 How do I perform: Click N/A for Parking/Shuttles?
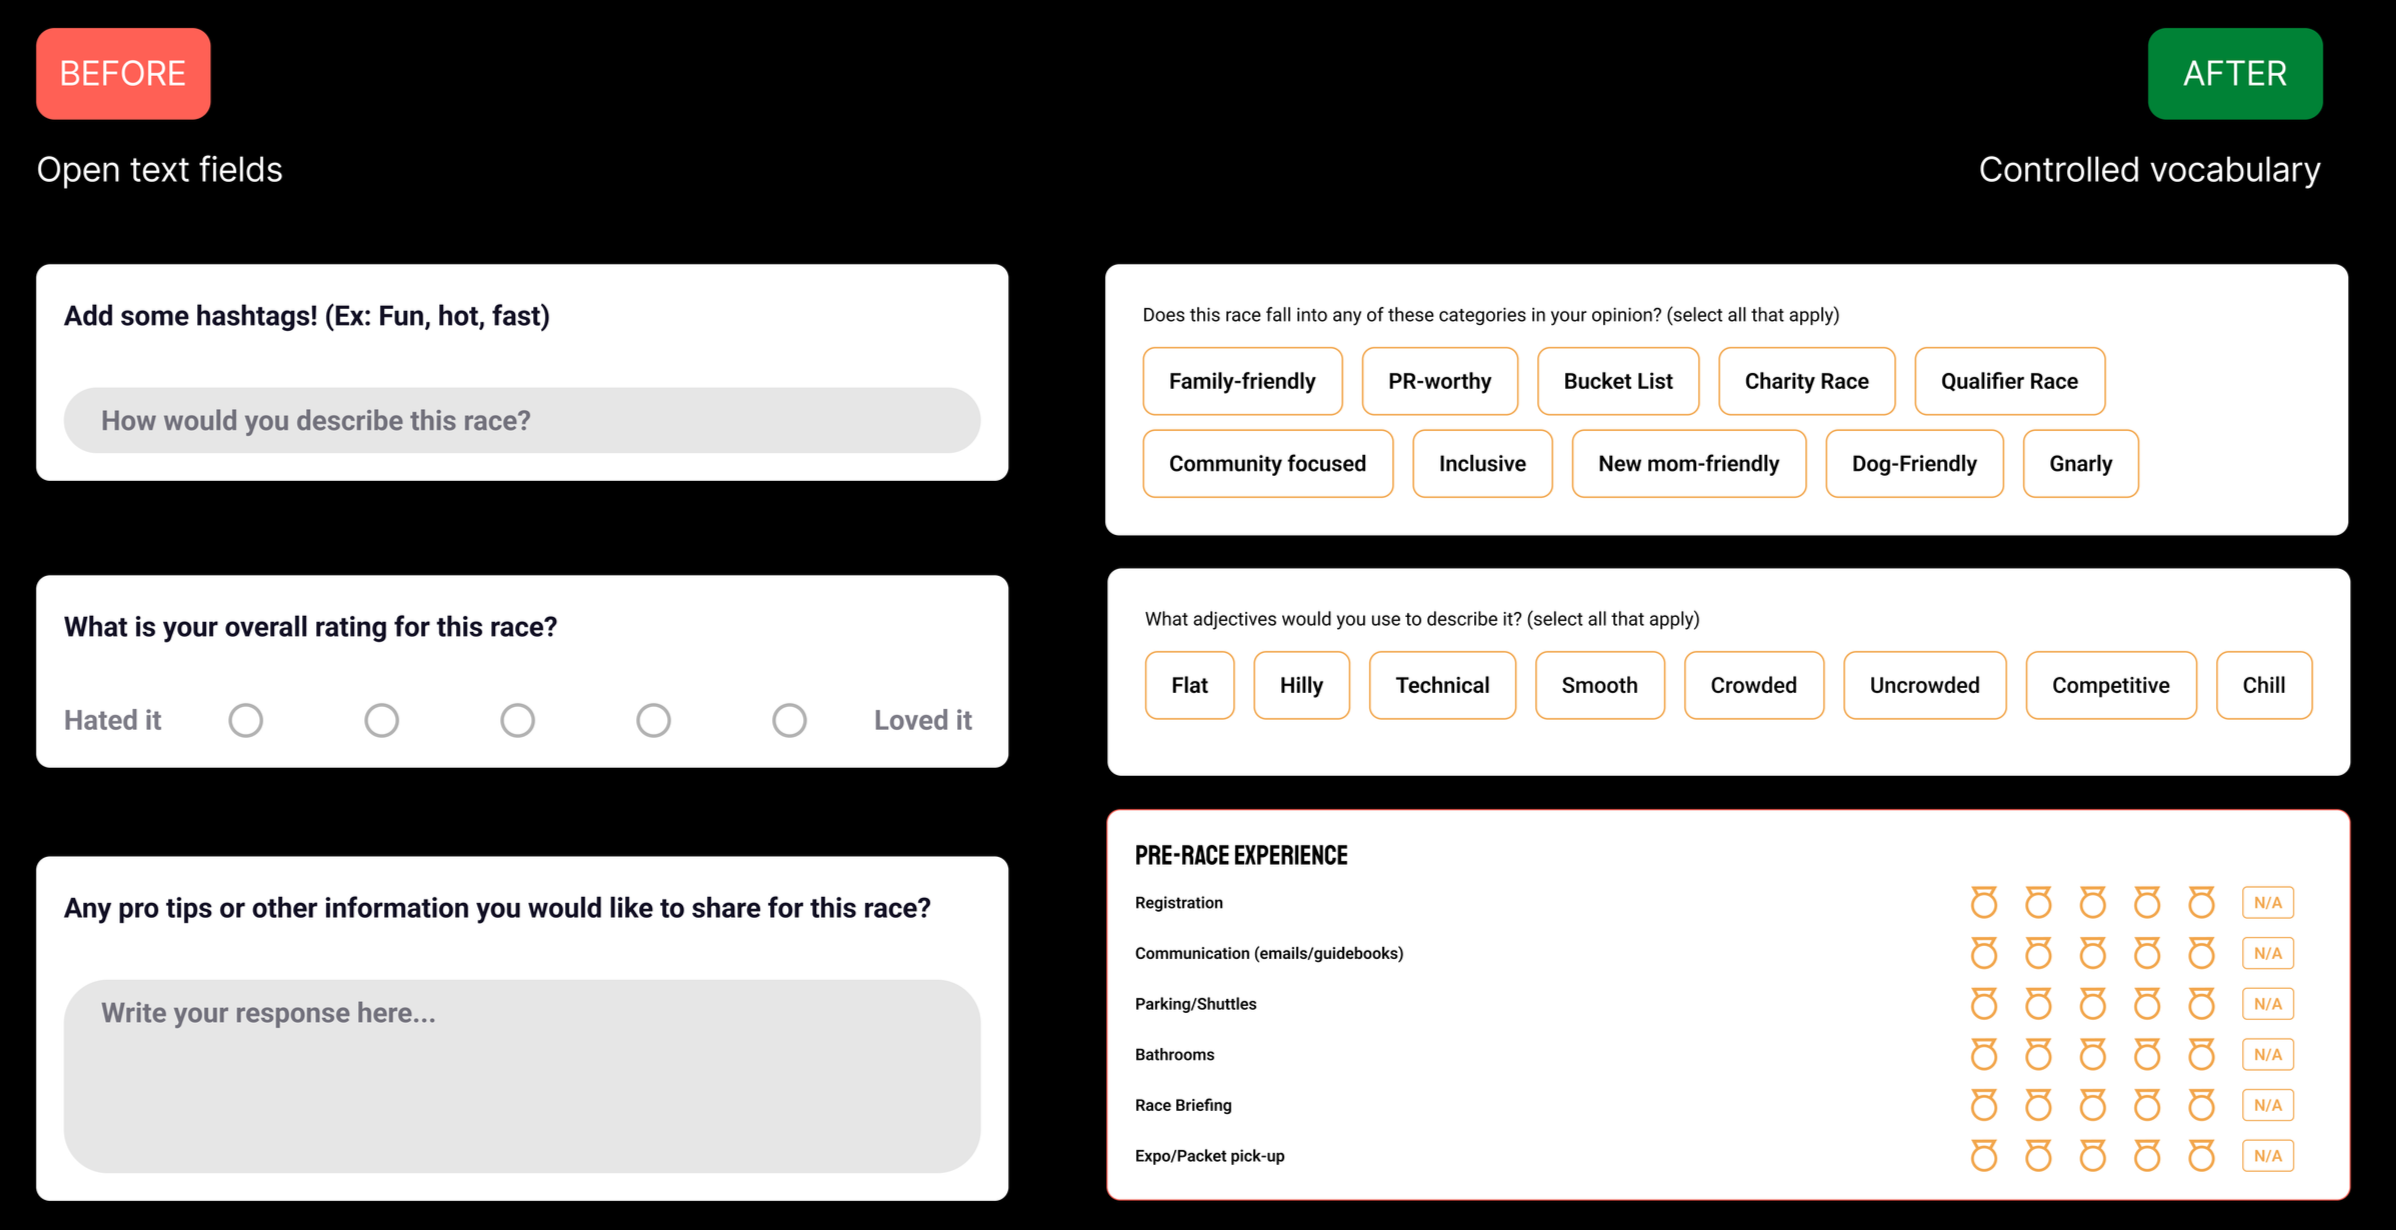coord(2267,1004)
